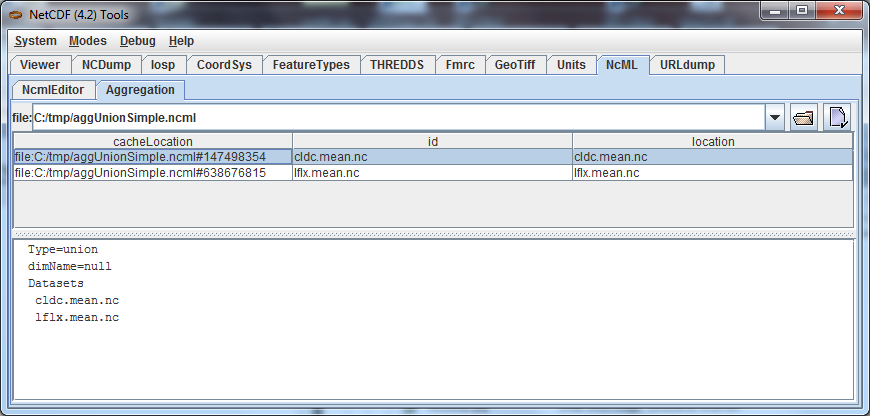Image resolution: width=870 pixels, height=416 pixels.
Task: Open the System menu
Action: point(35,41)
